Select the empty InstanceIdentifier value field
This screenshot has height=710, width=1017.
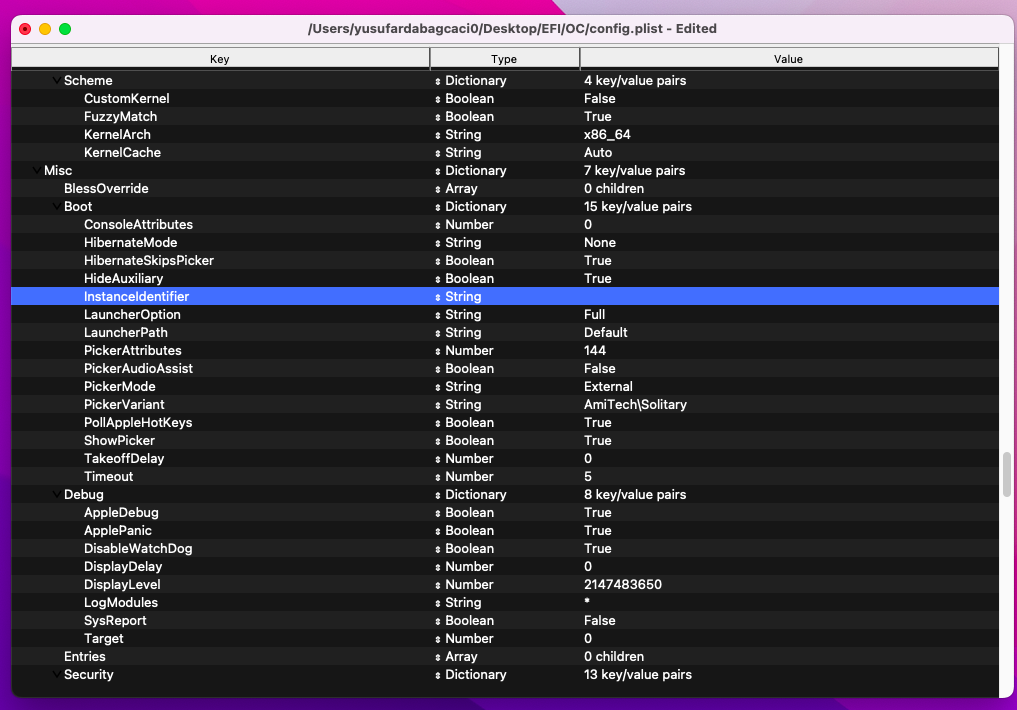[x=788, y=297]
